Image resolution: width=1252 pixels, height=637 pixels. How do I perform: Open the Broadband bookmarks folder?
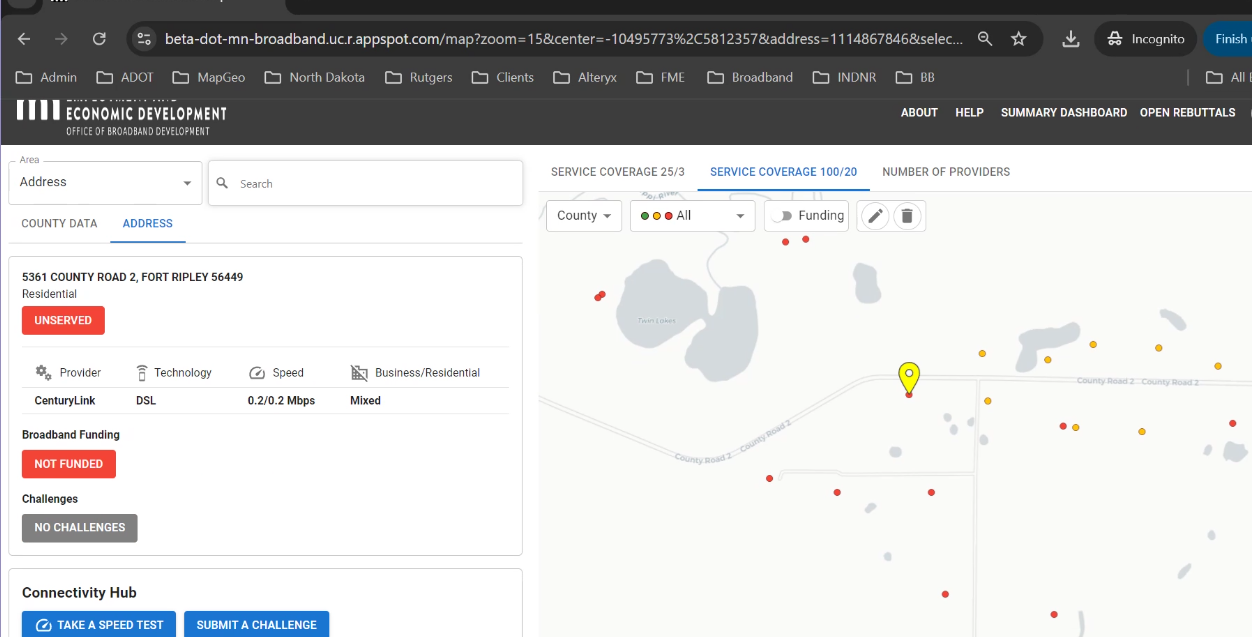[750, 77]
